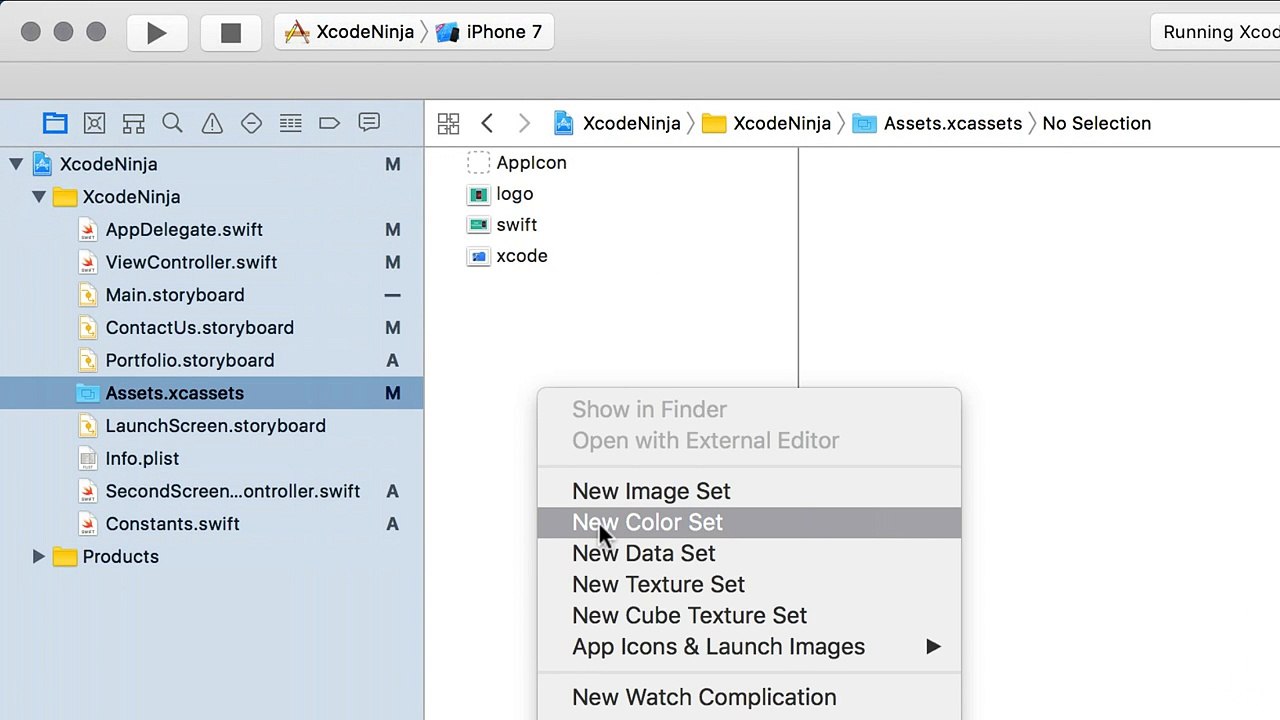Show the Project navigator
Screen dimensions: 1280x720
pyautogui.click(x=55, y=123)
